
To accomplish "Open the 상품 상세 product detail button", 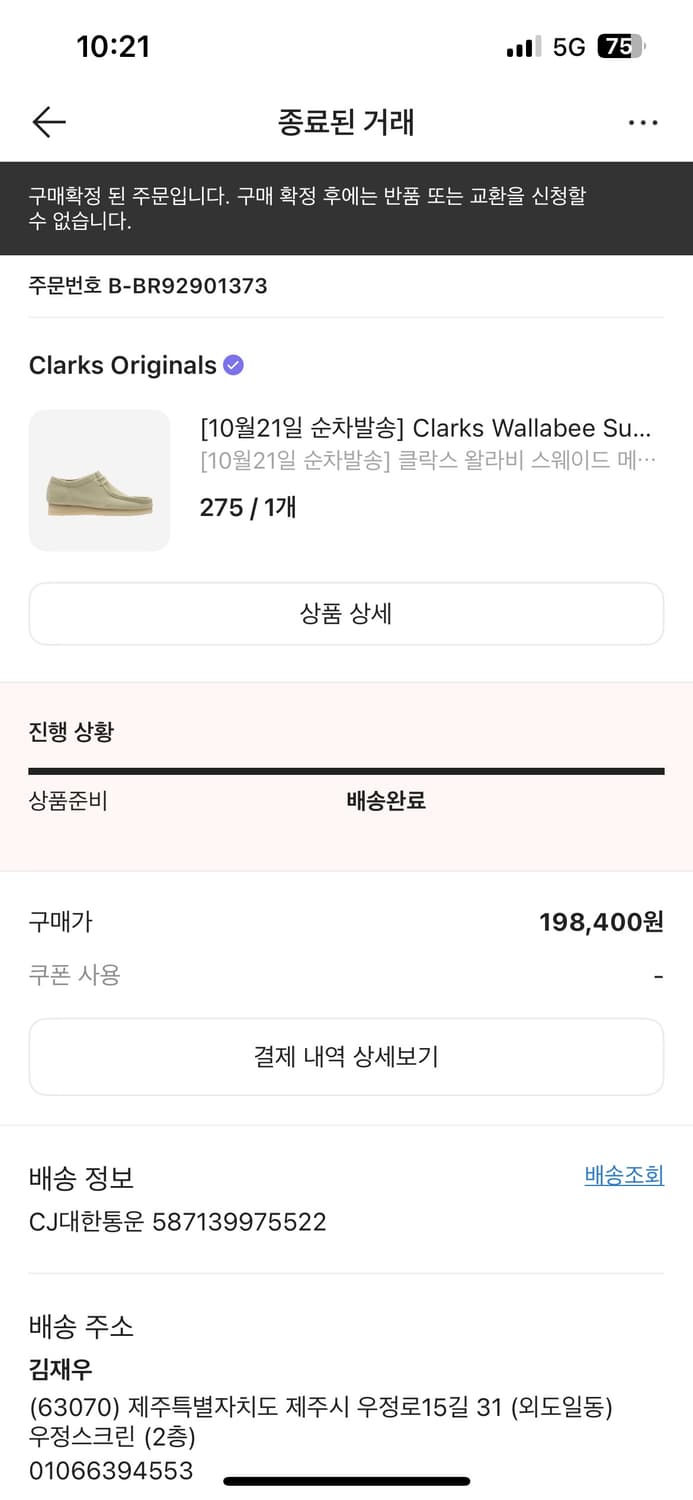I will (x=346, y=613).
